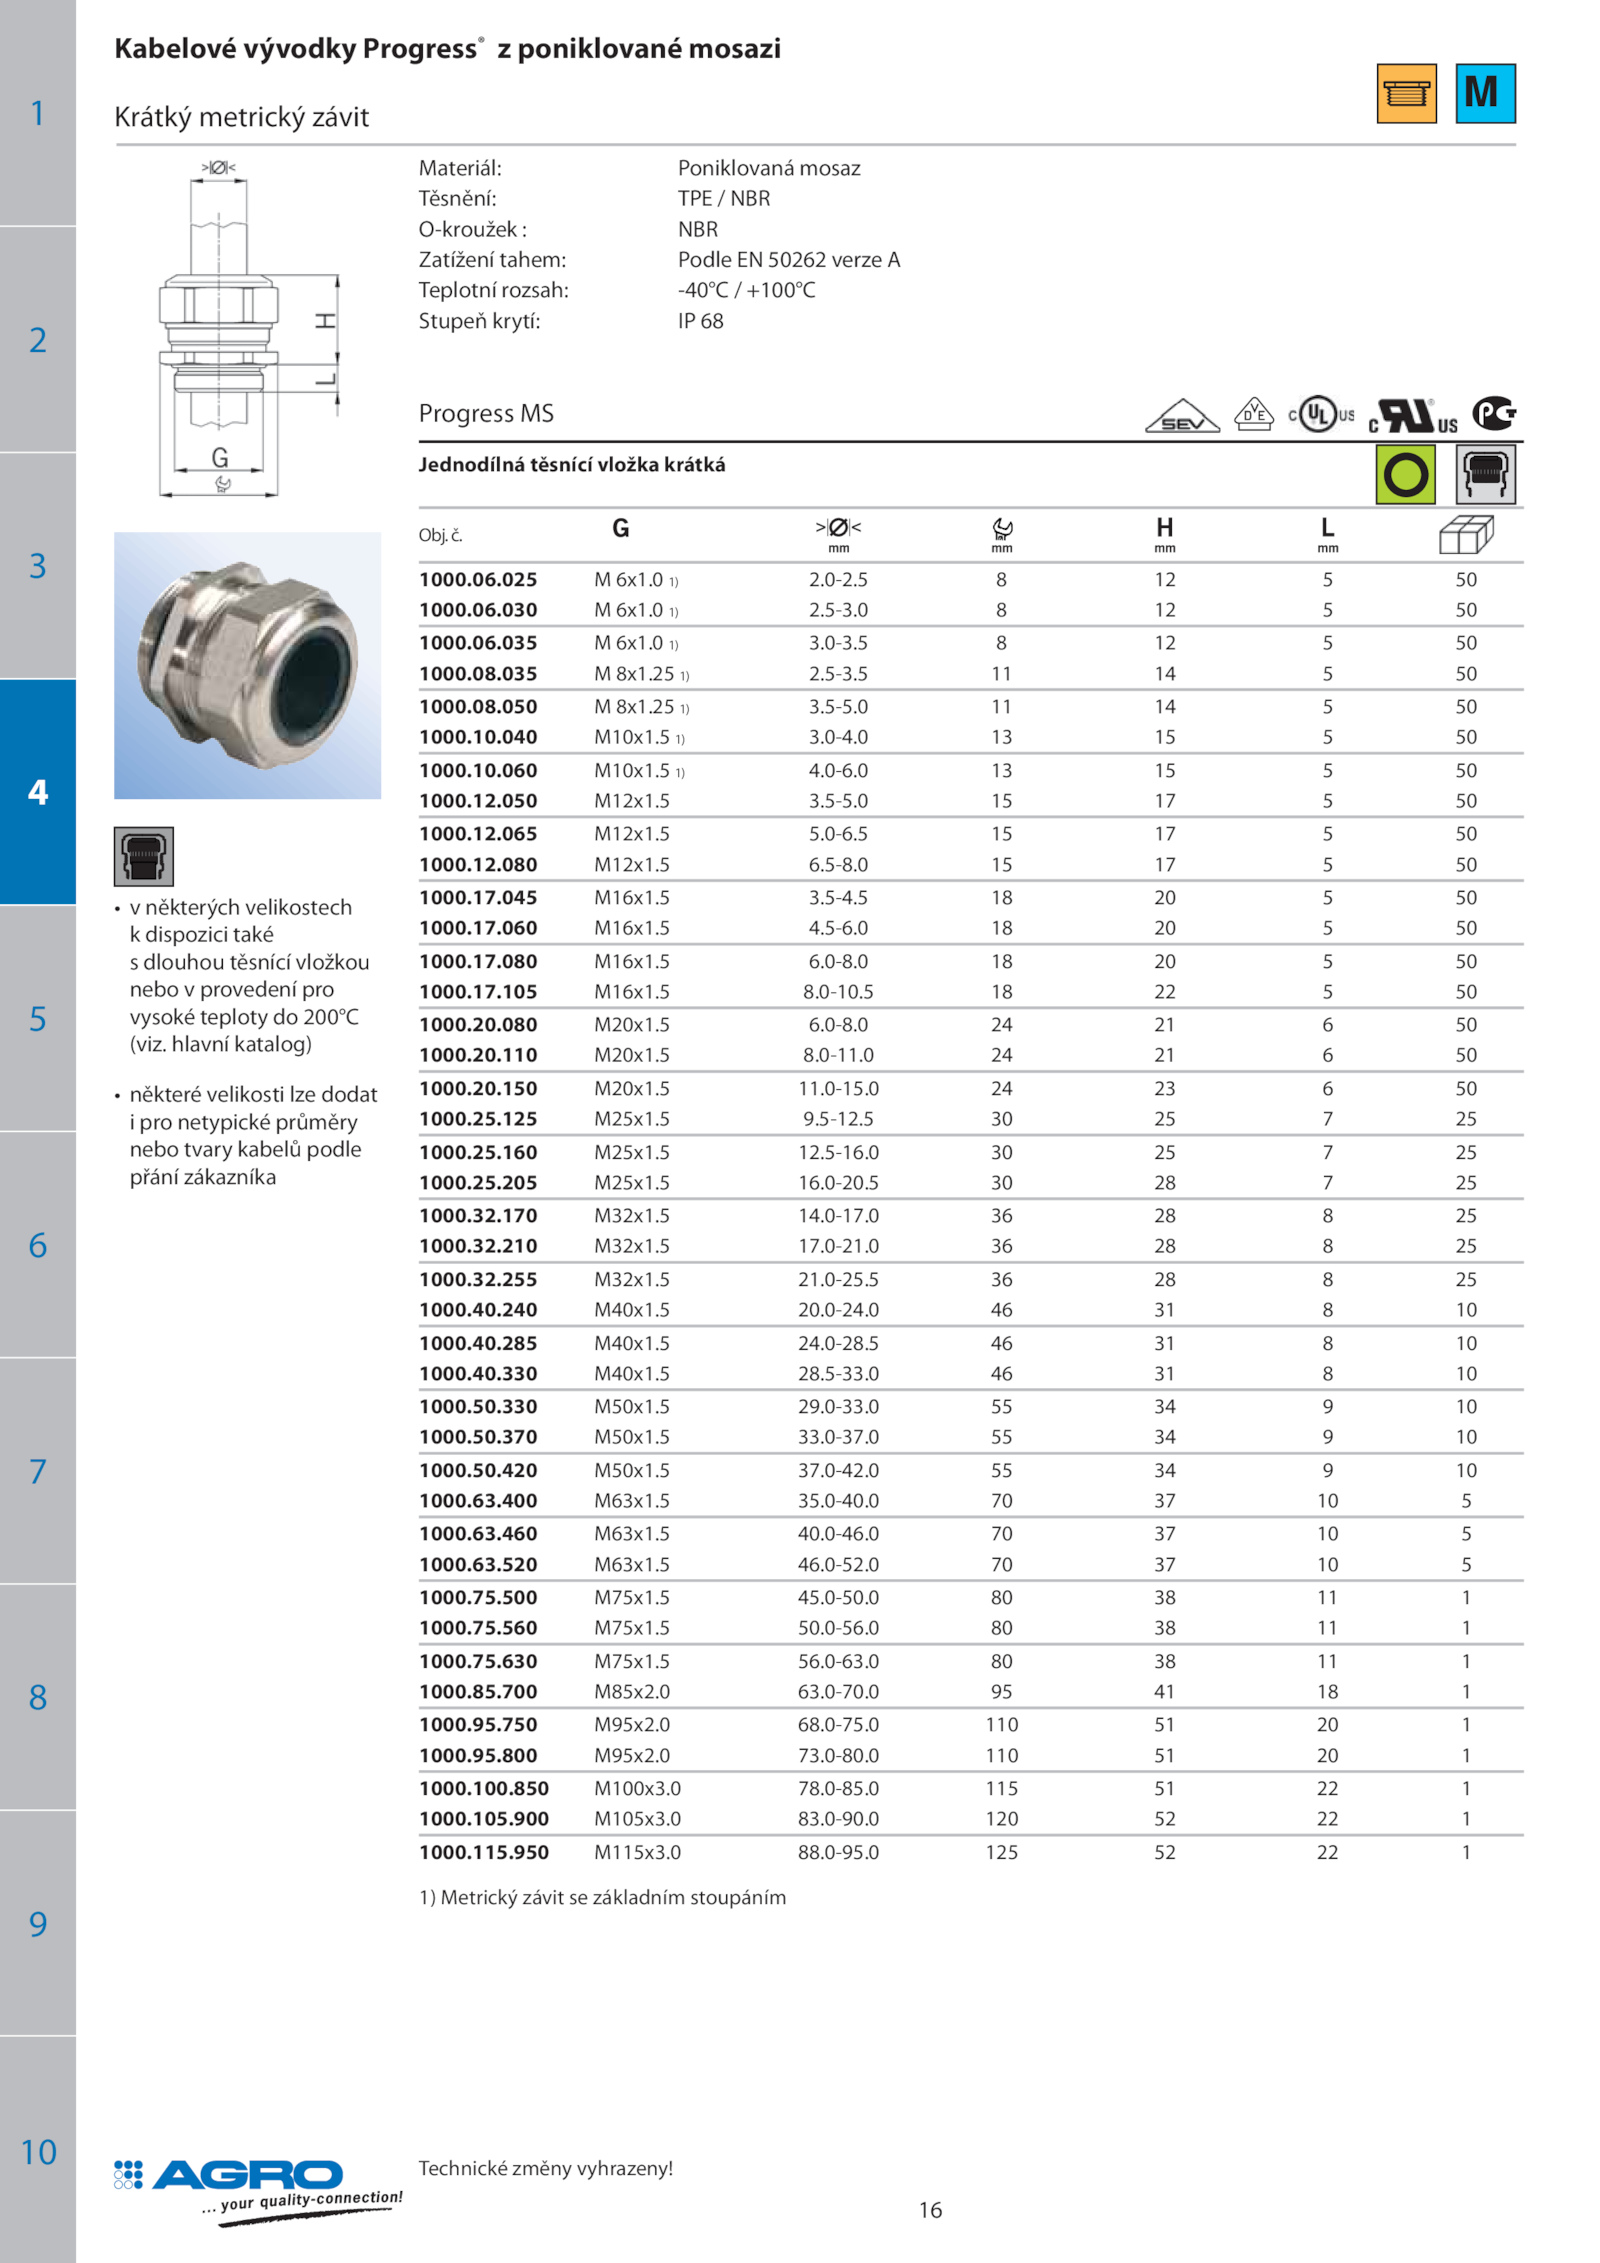Click the Progress MS heading
The width and height of the screenshot is (1600, 2263).
click(486, 414)
